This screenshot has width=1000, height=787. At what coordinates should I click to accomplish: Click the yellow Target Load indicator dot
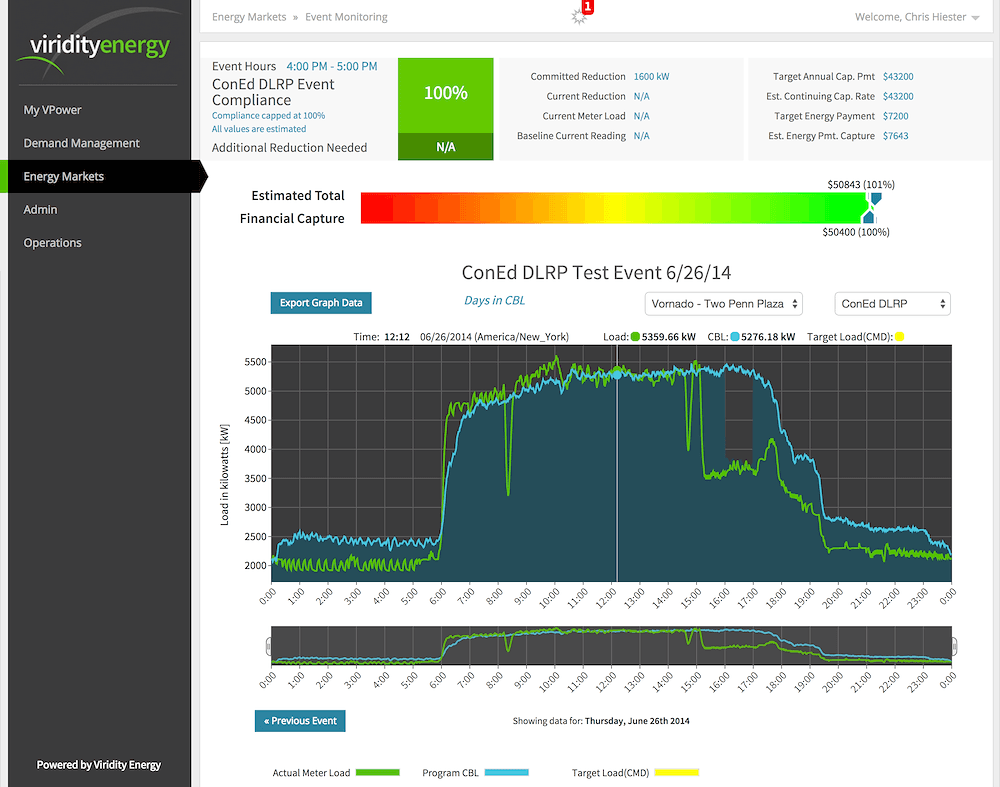click(899, 338)
